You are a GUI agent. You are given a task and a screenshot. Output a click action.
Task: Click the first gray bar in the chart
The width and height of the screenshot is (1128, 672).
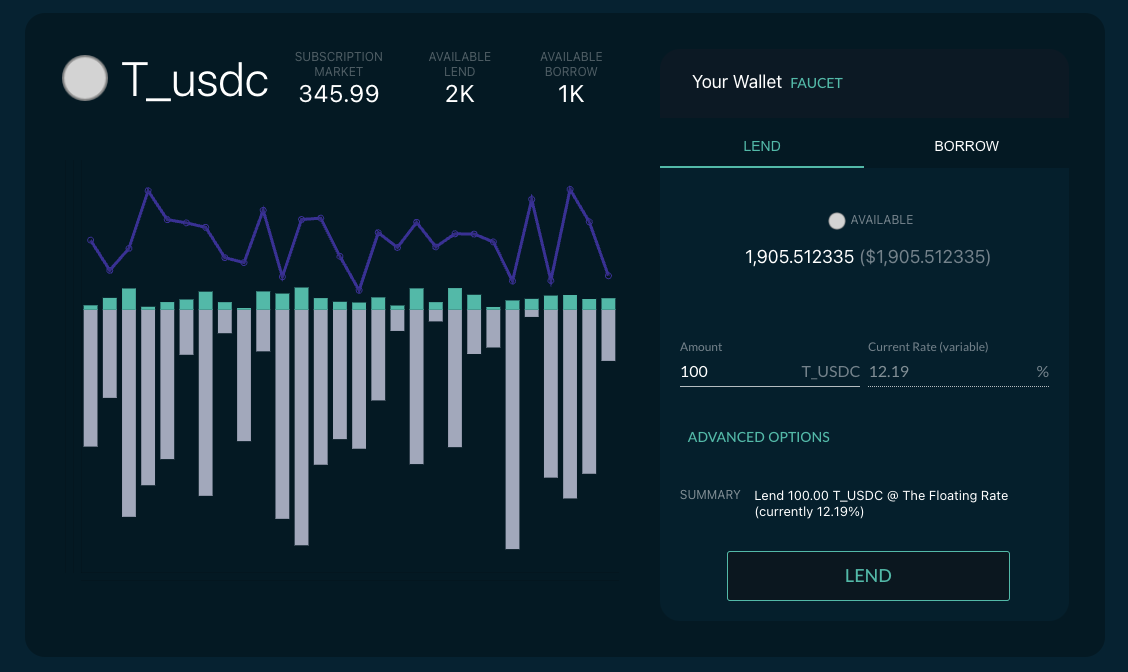pyautogui.click(x=91, y=378)
